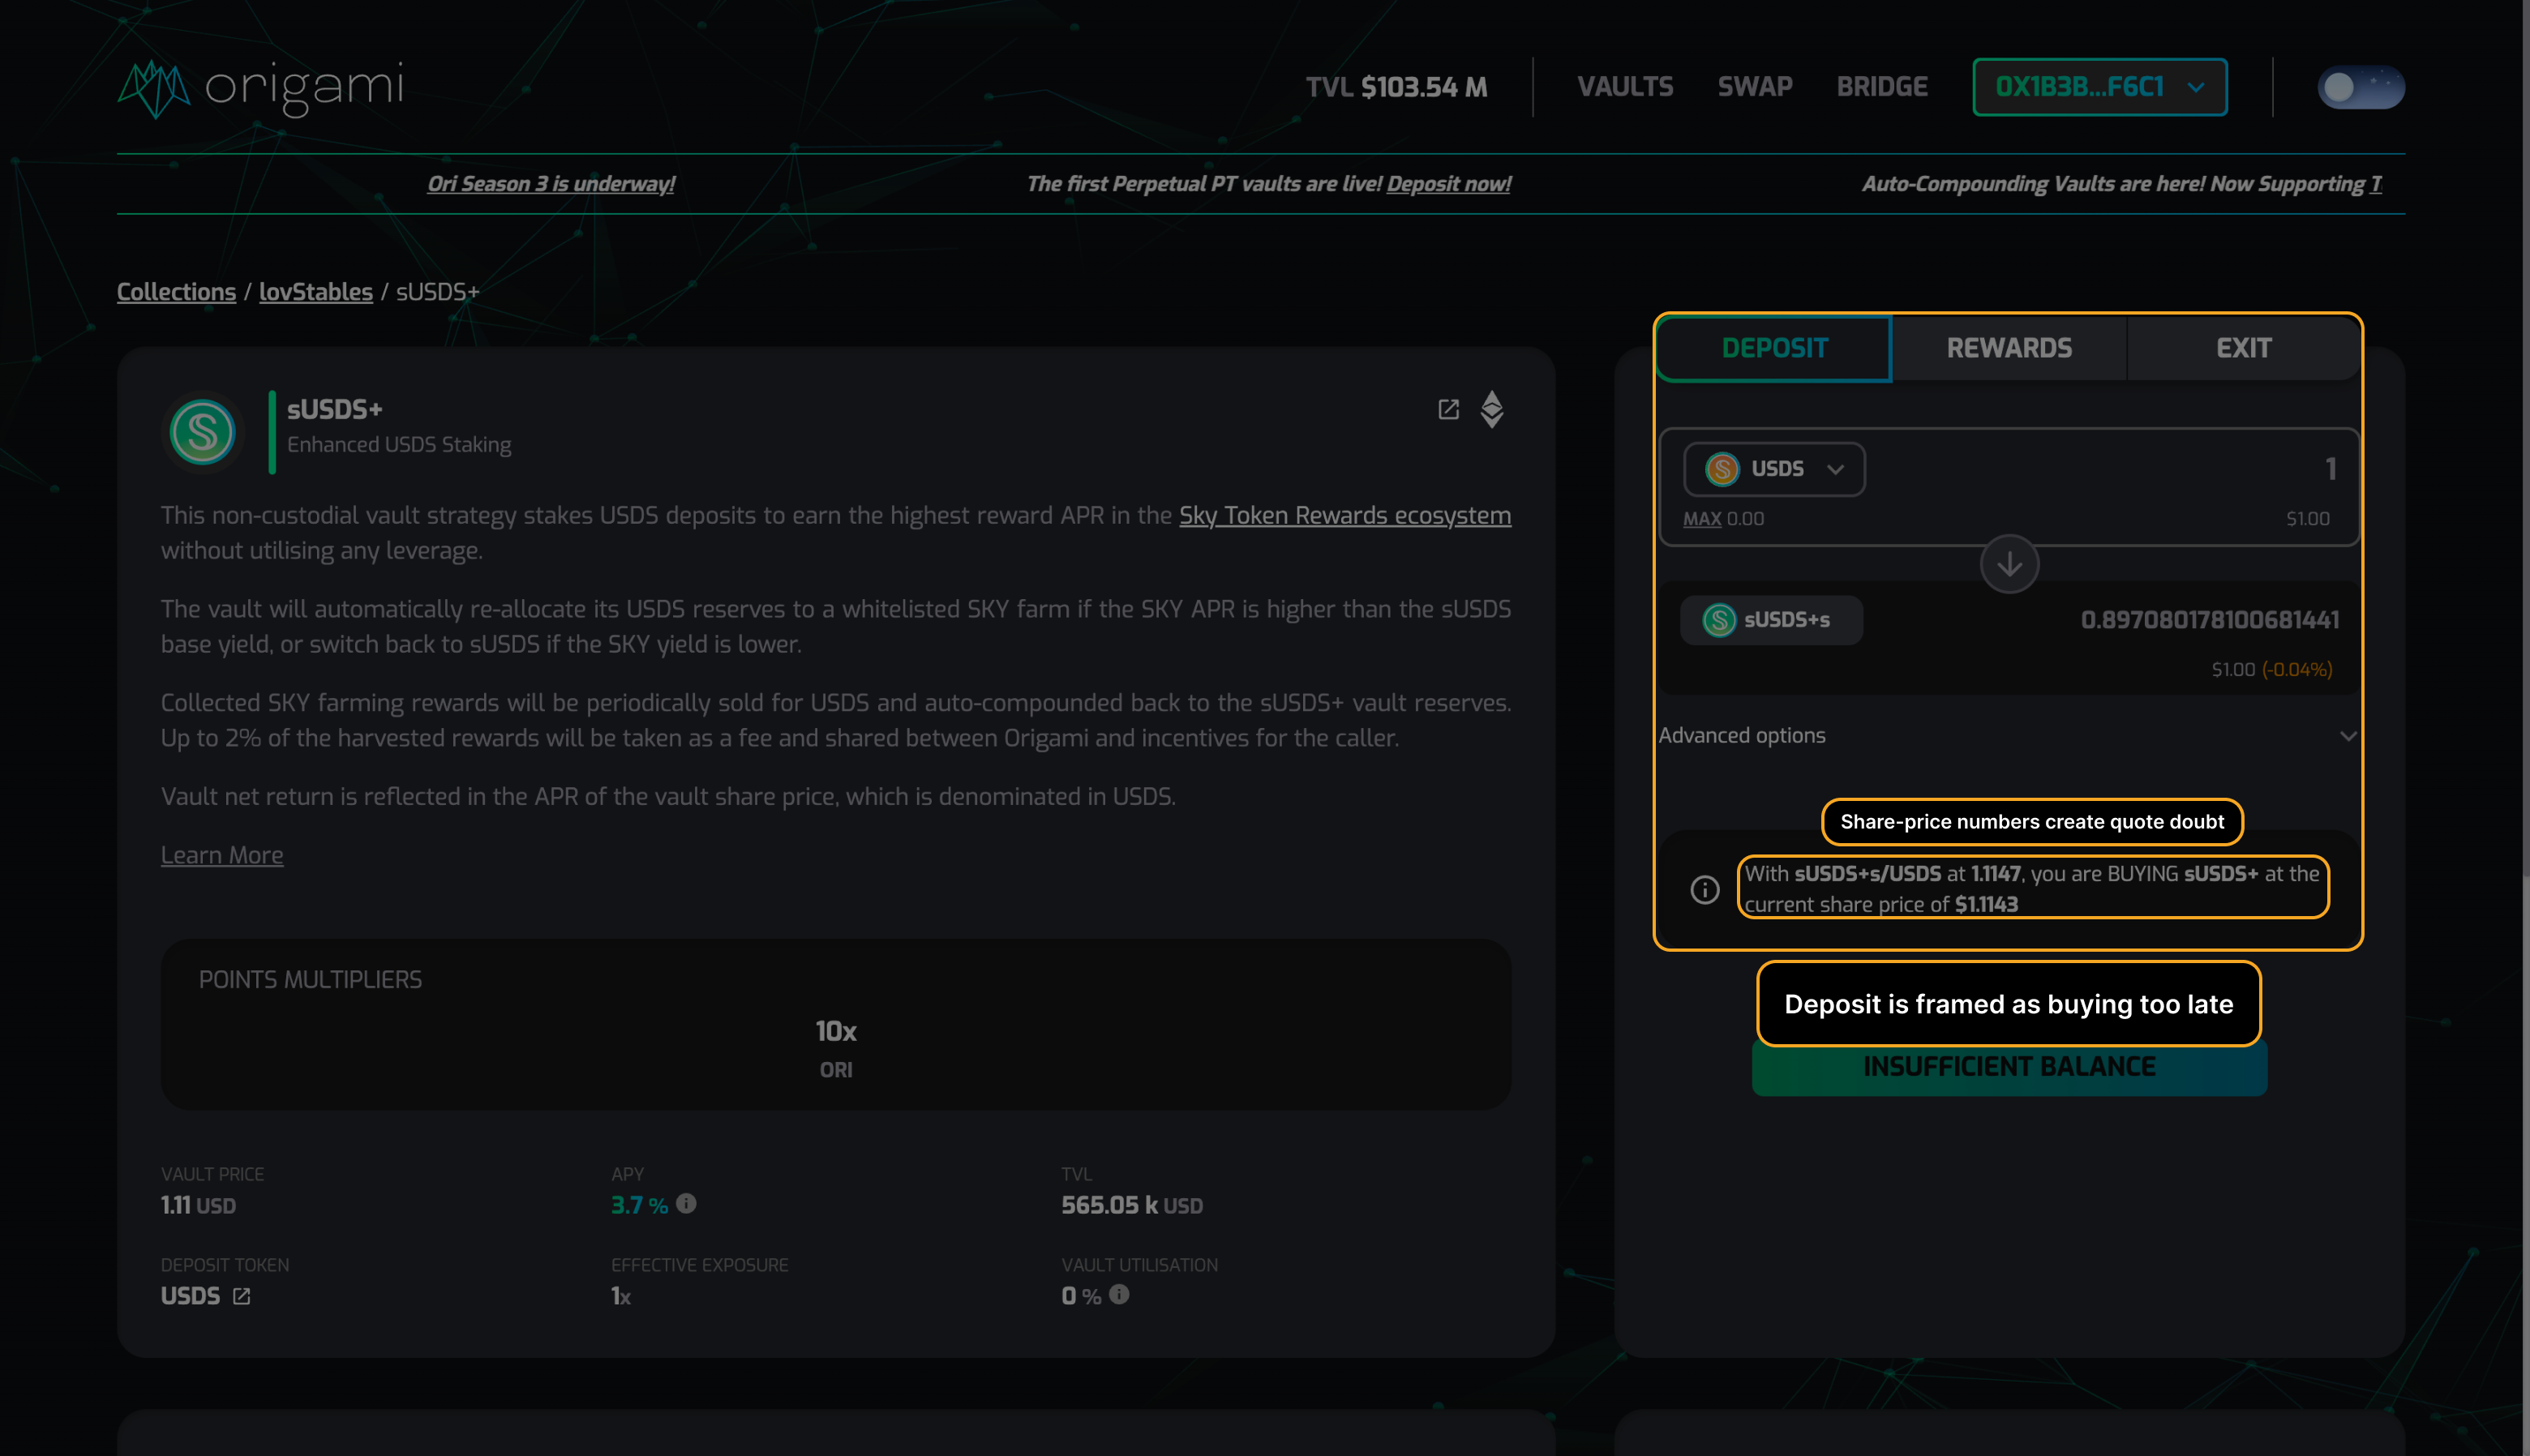Click the 0 % Vault Utilisation value
The width and height of the screenshot is (2530, 1456).
pyautogui.click(x=1081, y=1297)
